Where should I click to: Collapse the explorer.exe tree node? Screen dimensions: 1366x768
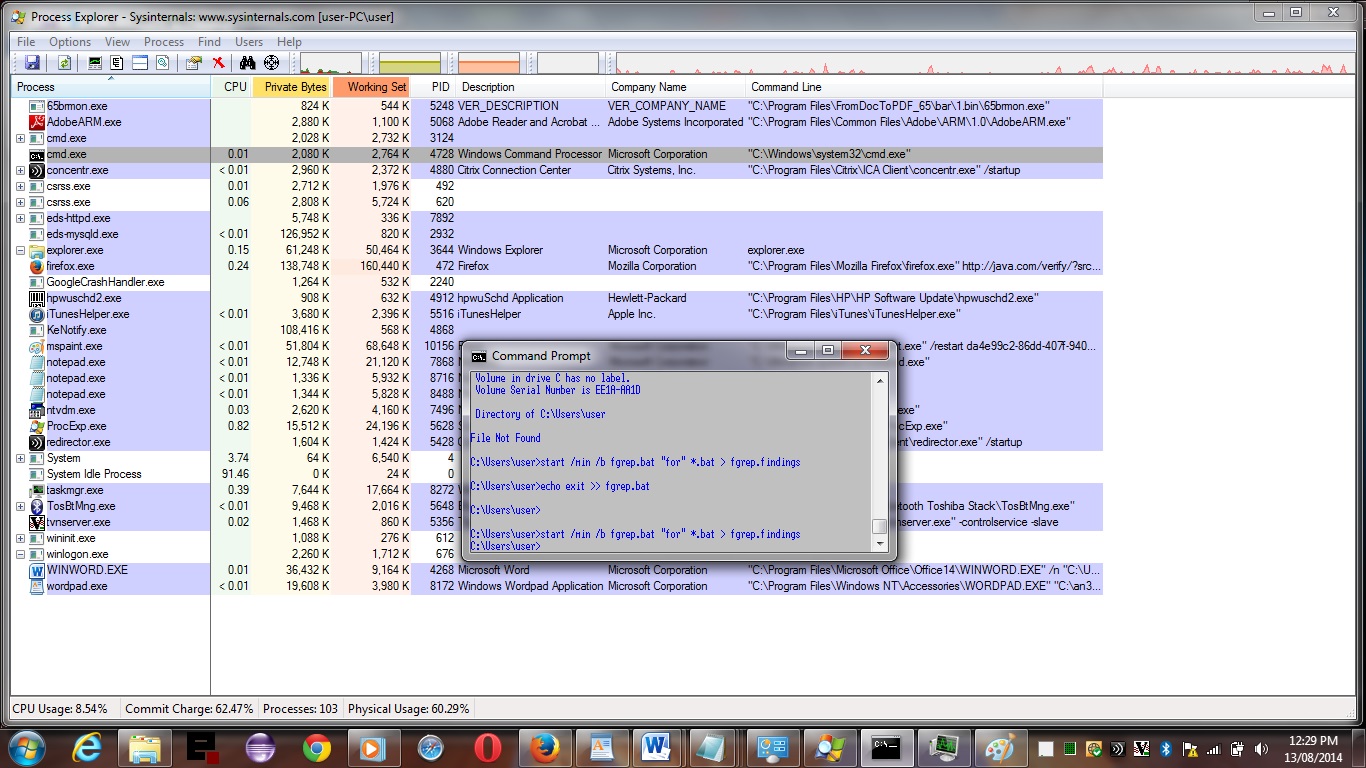click(21, 250)
